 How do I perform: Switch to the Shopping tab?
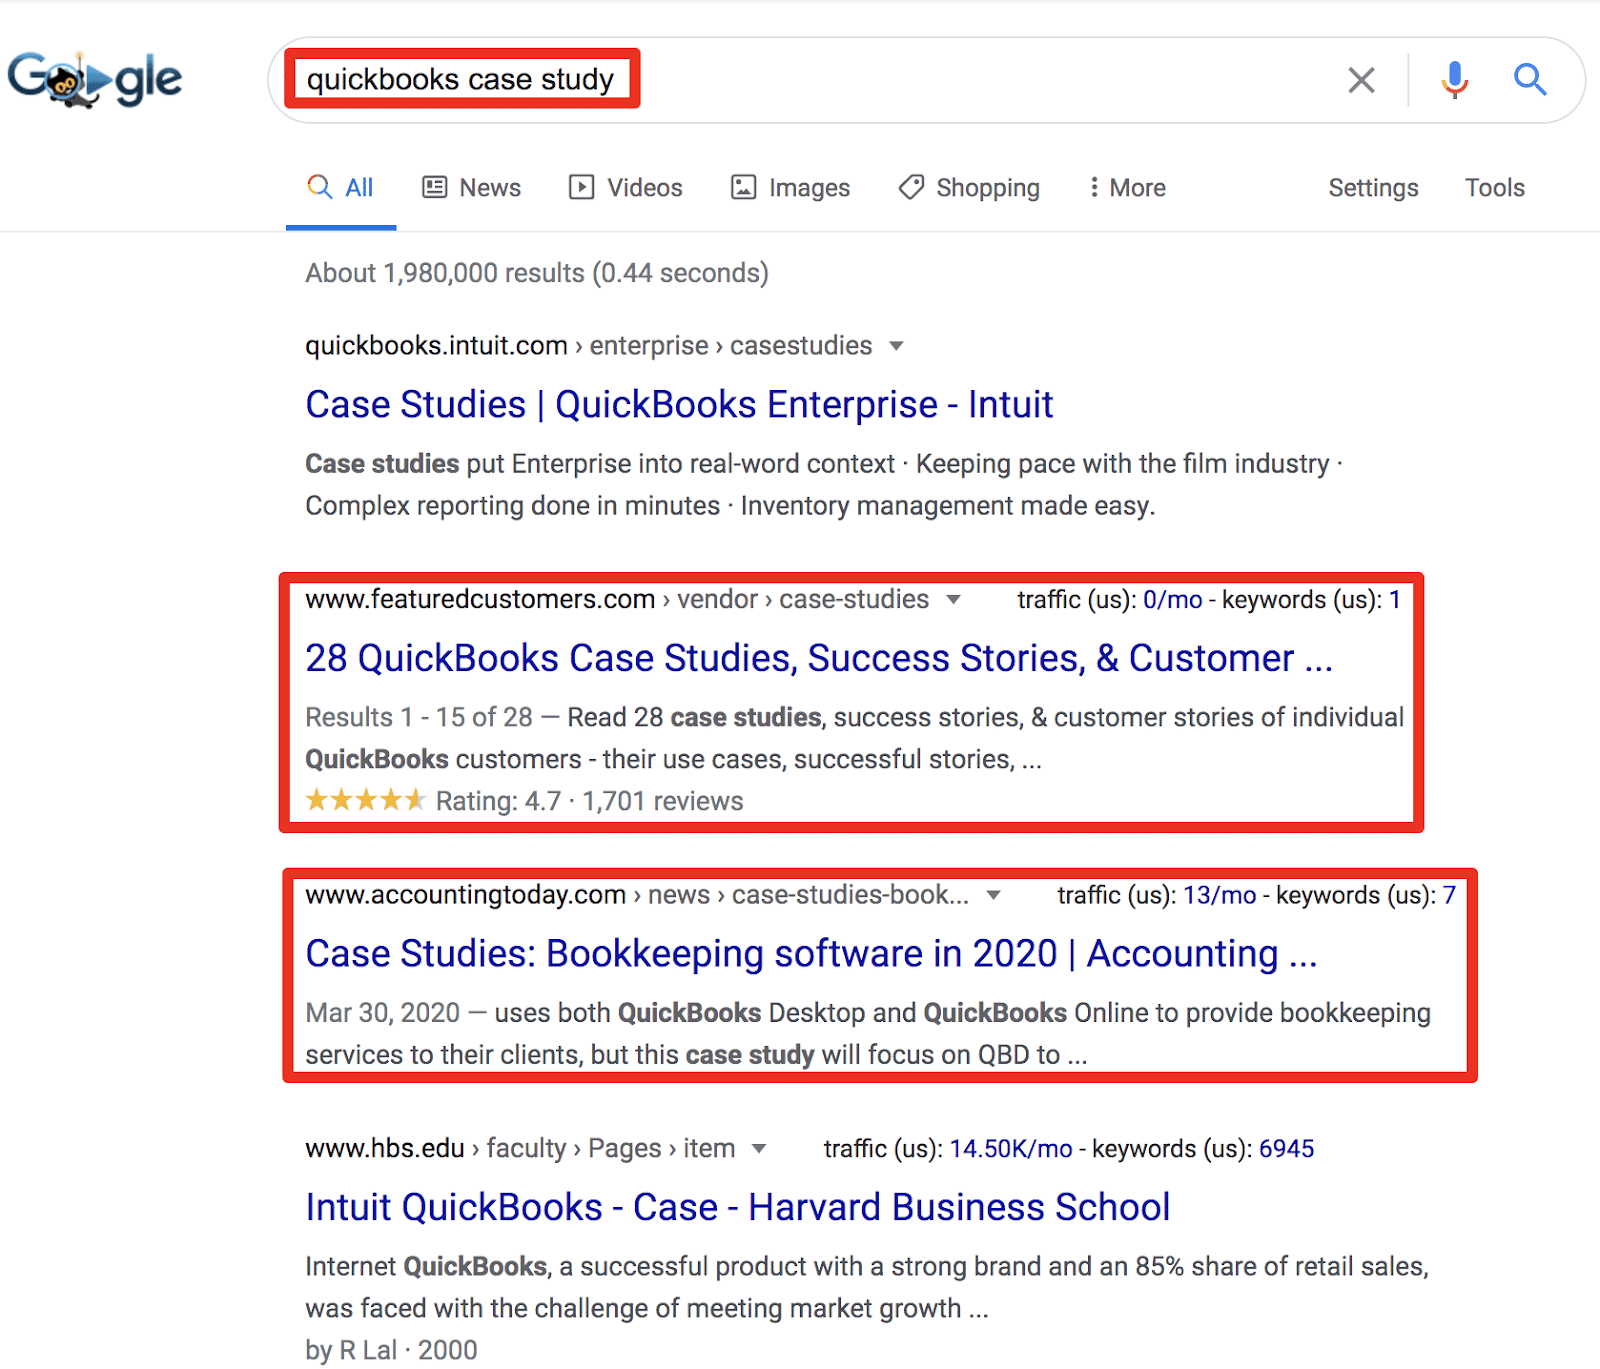[x=969, y=188]
